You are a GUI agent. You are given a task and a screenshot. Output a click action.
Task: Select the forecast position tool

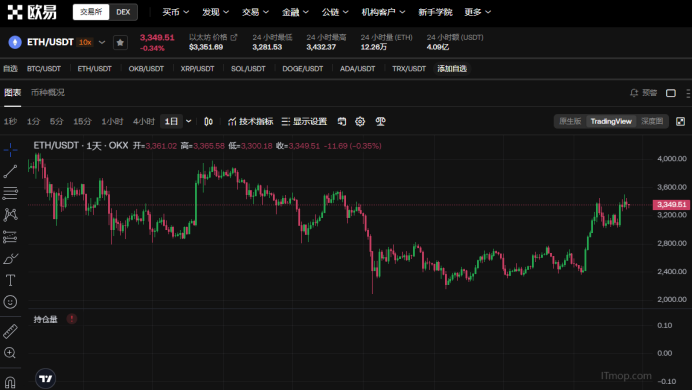click(x=11, y=236)
